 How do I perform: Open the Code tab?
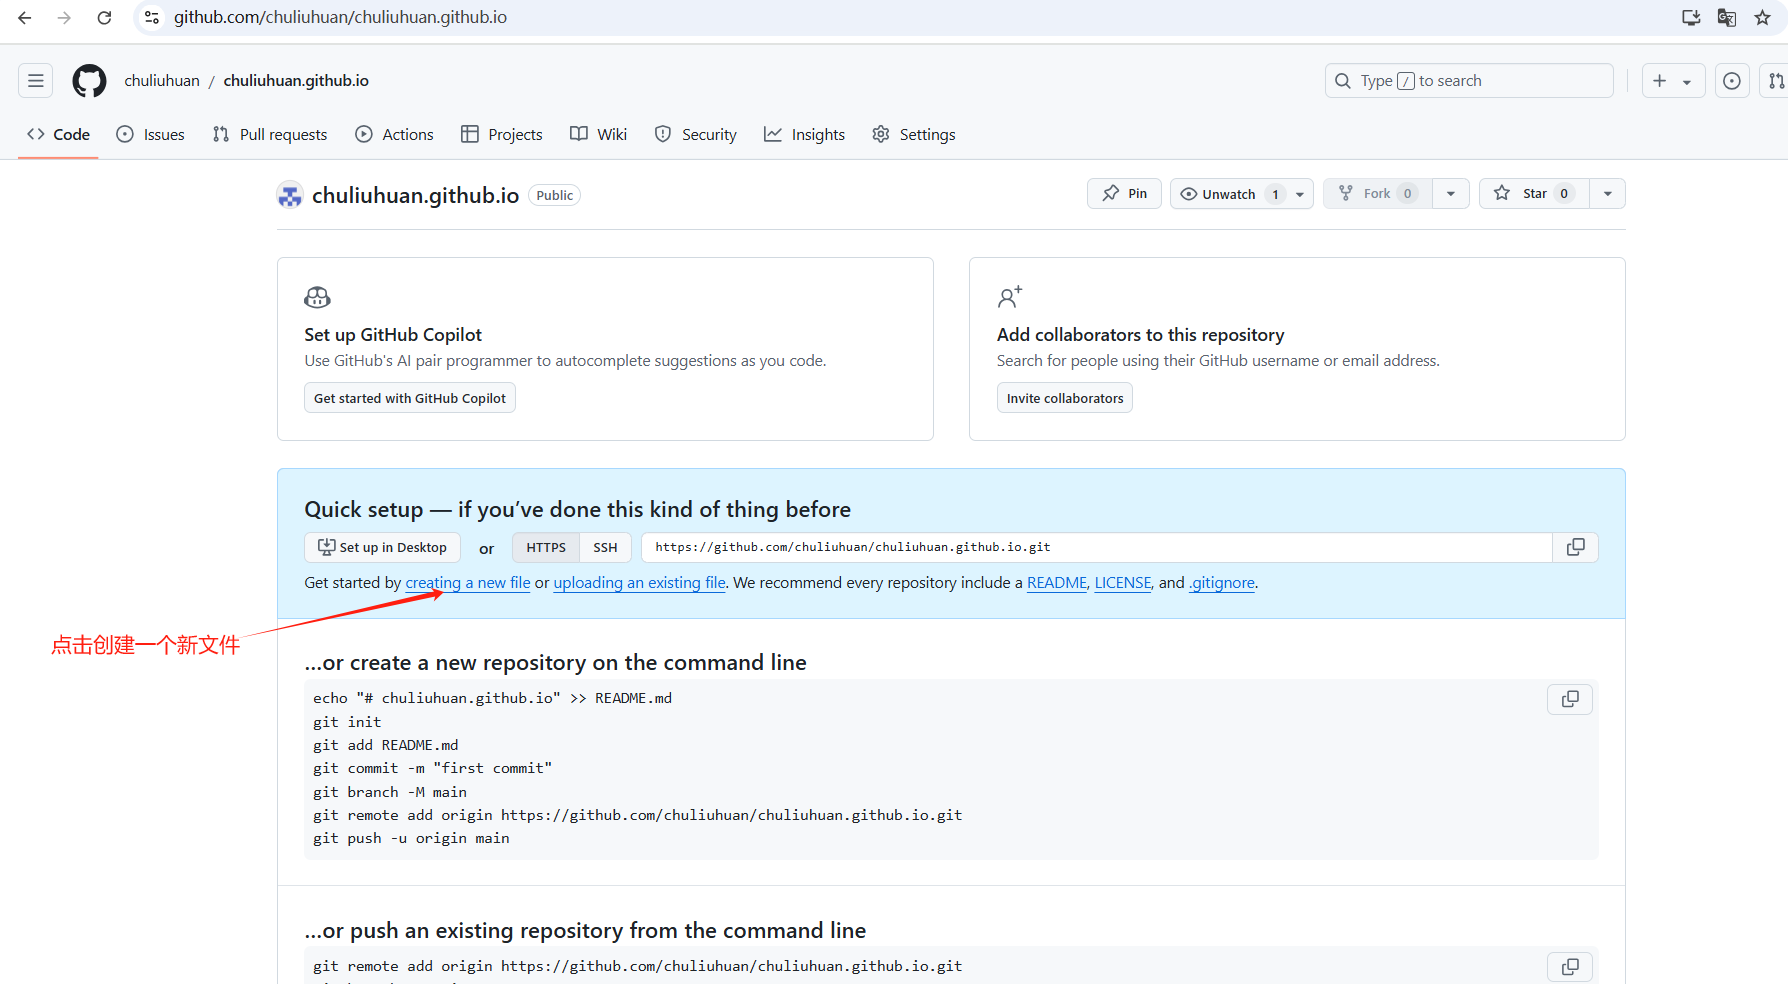[x=58, y=134]
